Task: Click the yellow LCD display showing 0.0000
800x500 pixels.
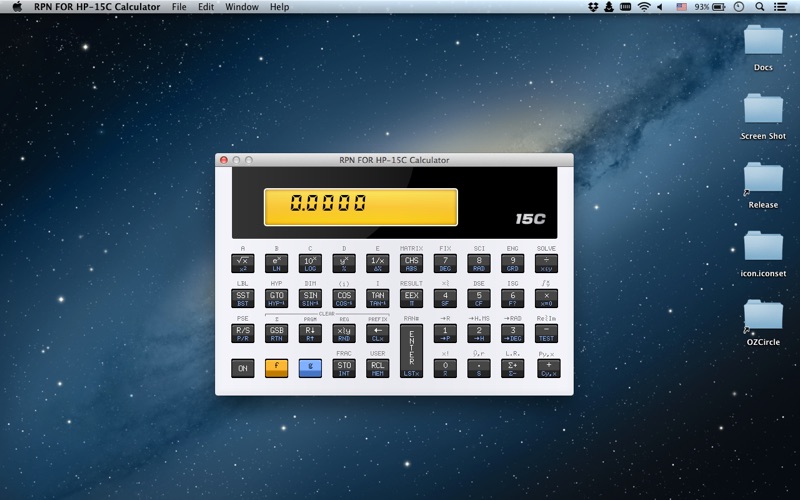Action: pyautogui.click(x=361, y=207)
